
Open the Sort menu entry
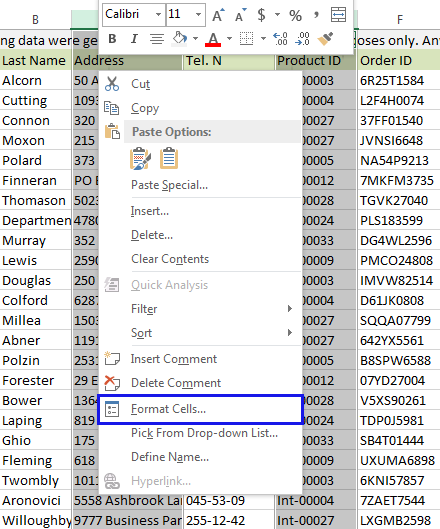click(199, 333)
